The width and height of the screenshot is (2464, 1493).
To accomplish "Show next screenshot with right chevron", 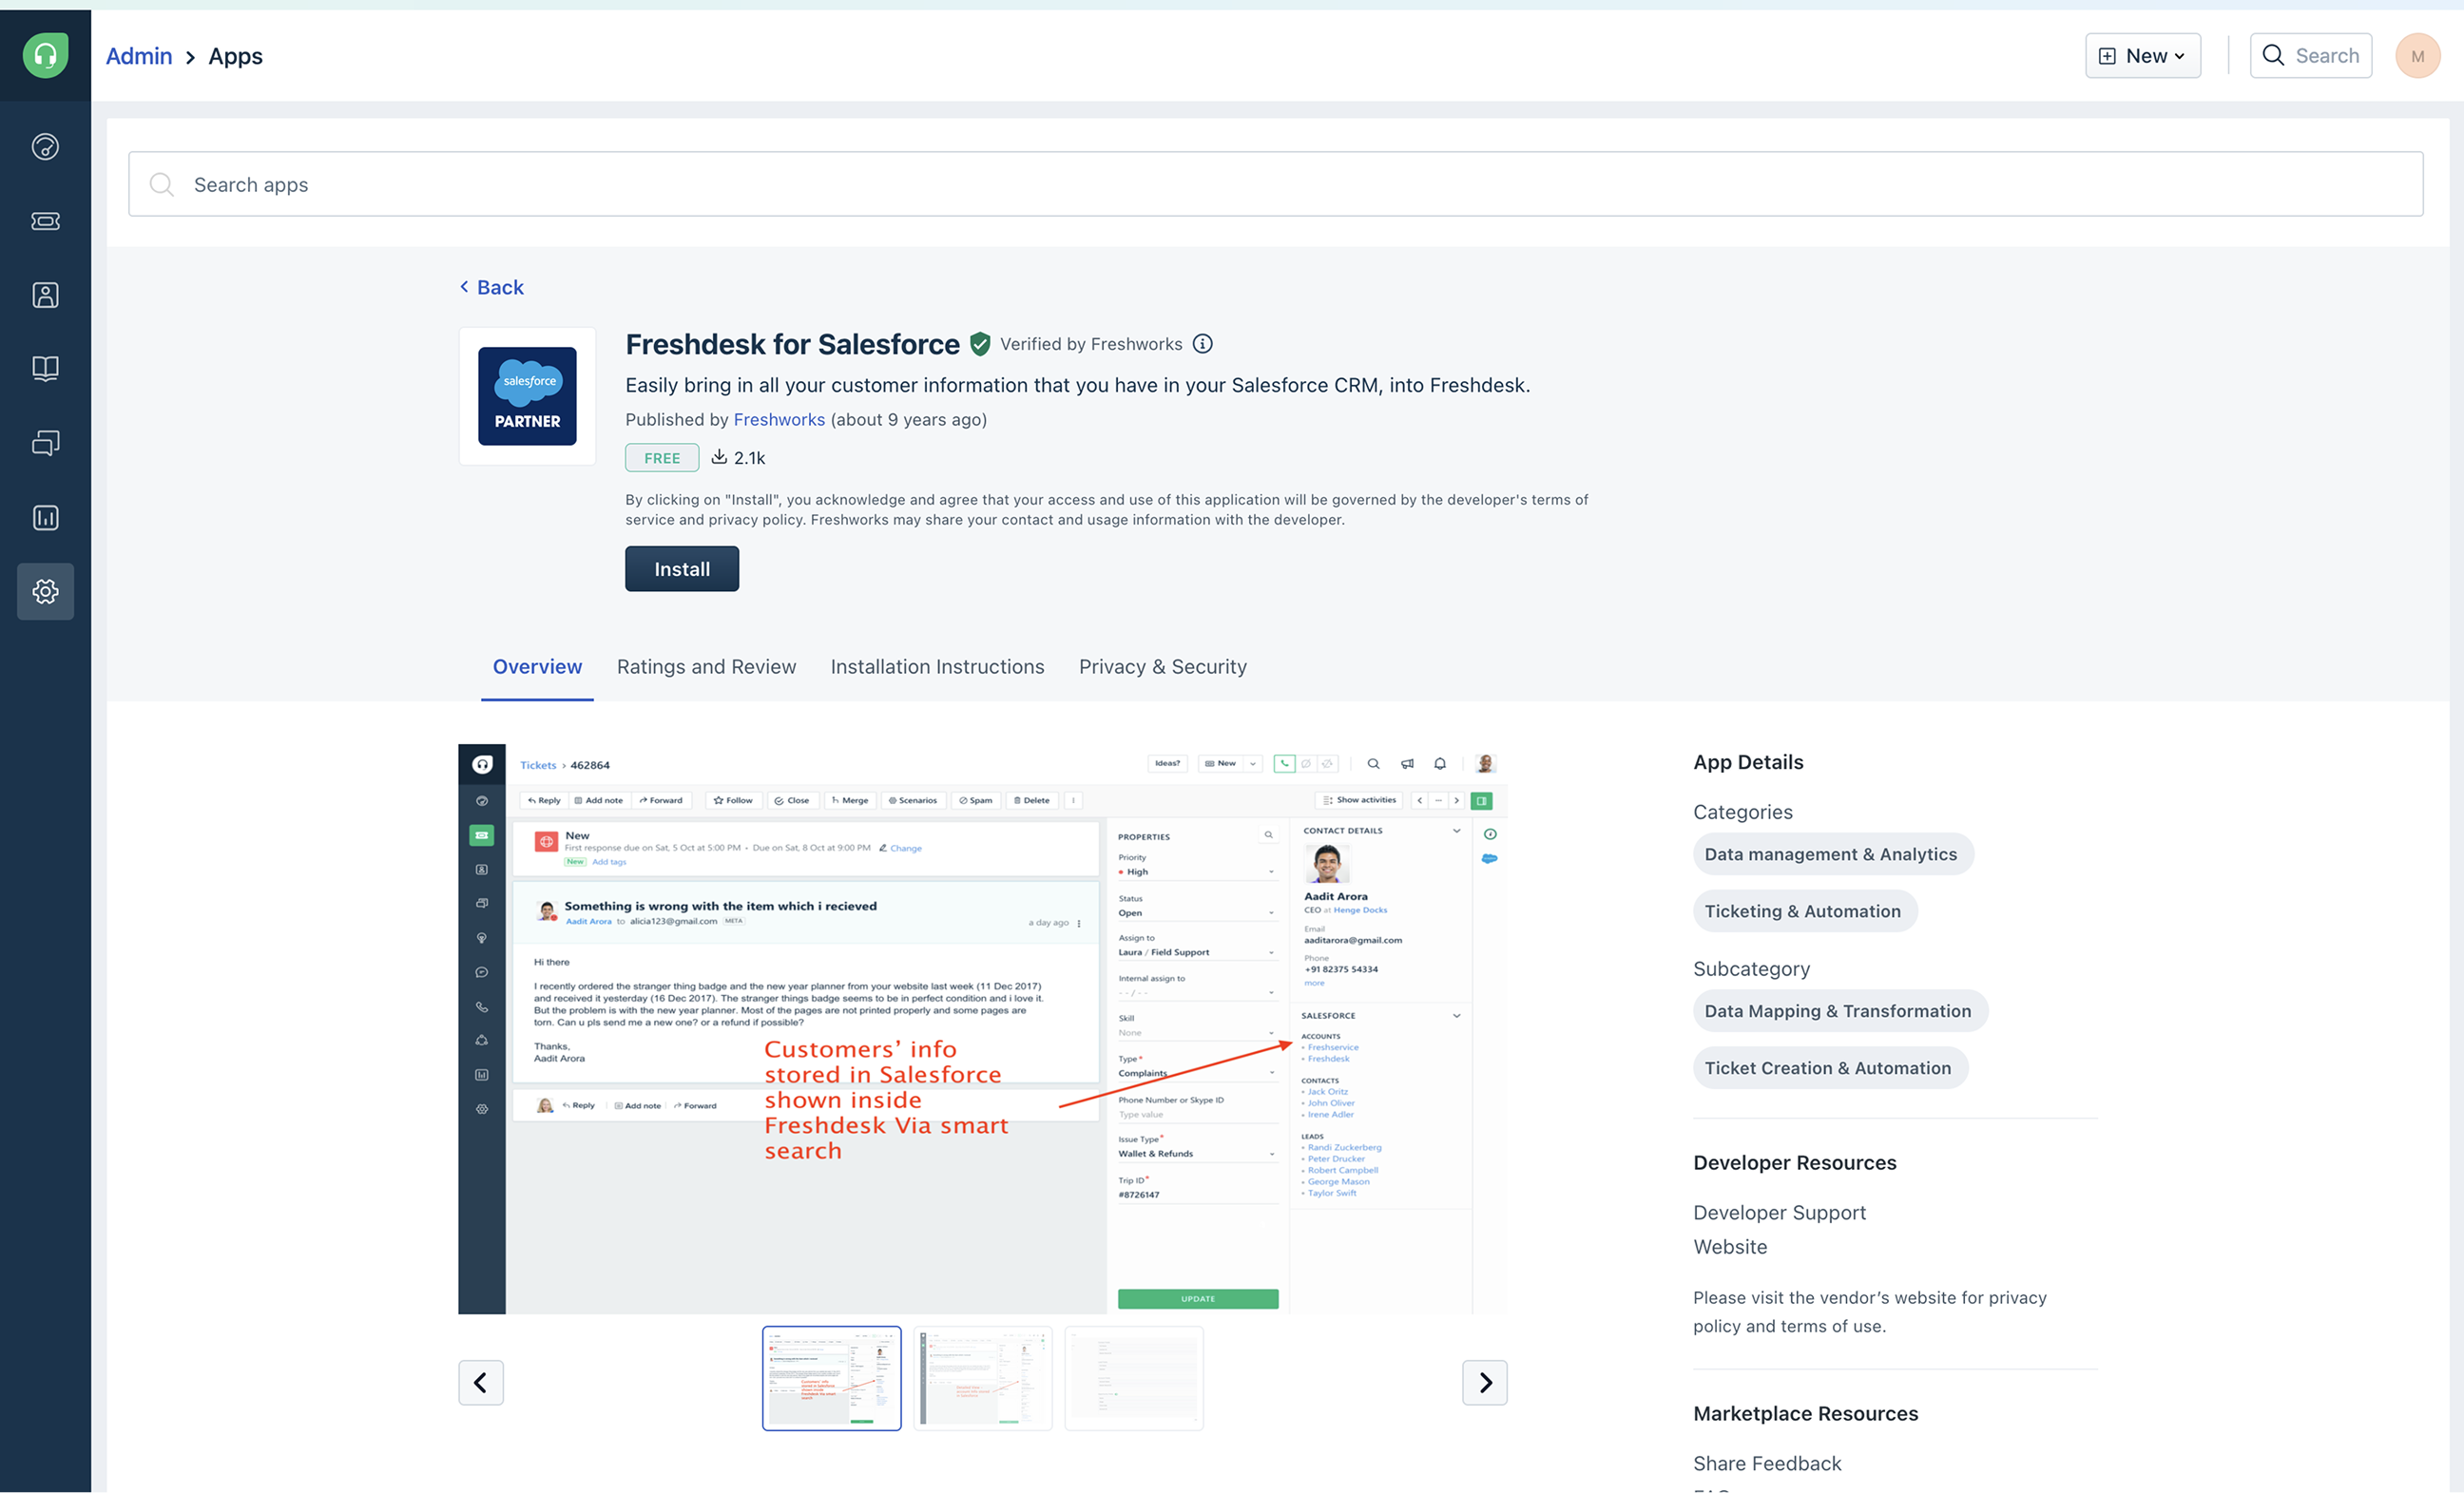I will (1484, 1382).
